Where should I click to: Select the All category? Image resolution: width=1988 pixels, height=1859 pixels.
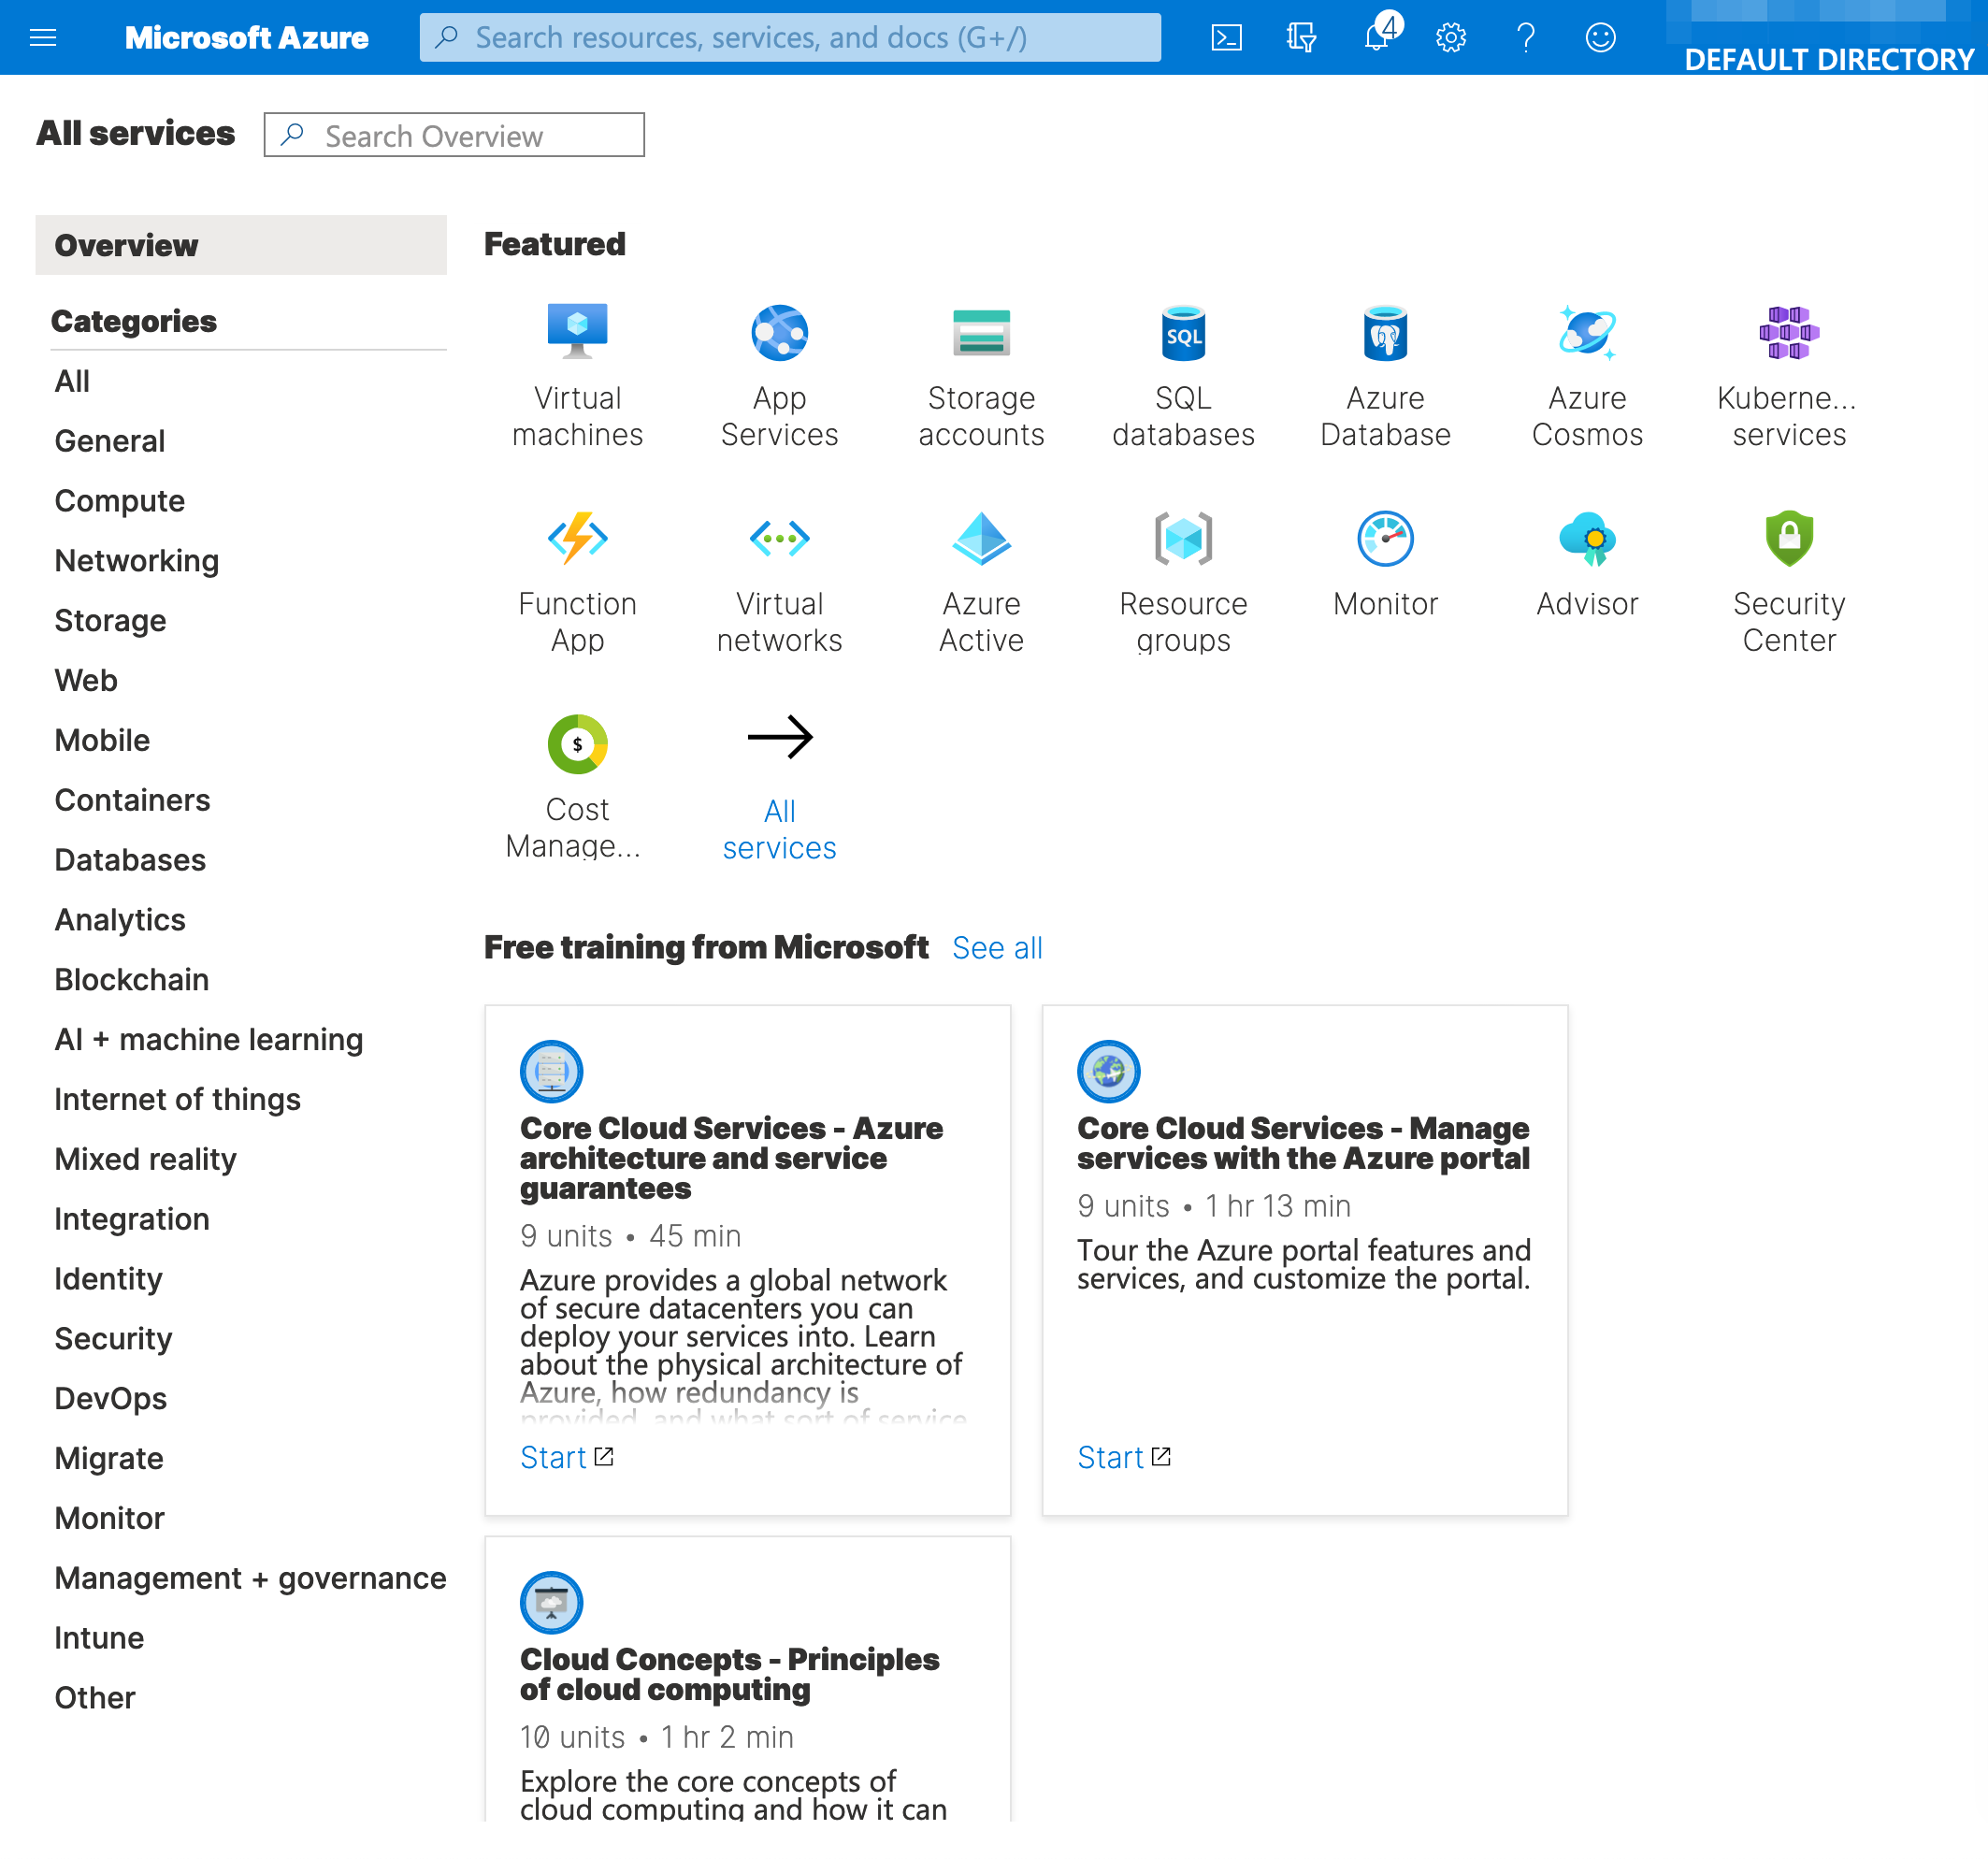(72, 381)
